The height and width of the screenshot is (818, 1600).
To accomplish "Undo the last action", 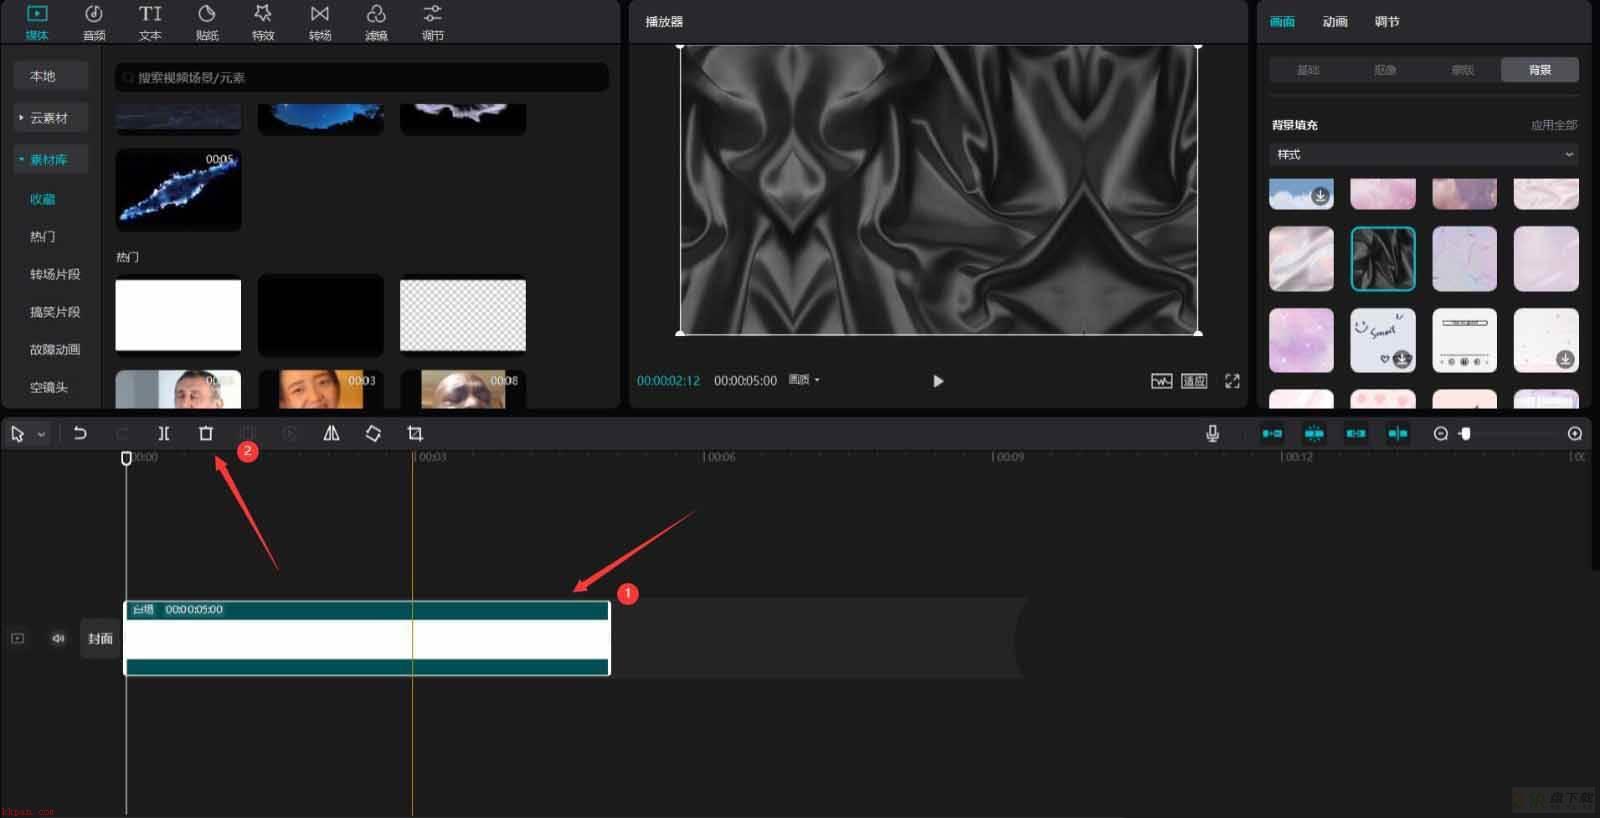I will [x=80, y=433].
